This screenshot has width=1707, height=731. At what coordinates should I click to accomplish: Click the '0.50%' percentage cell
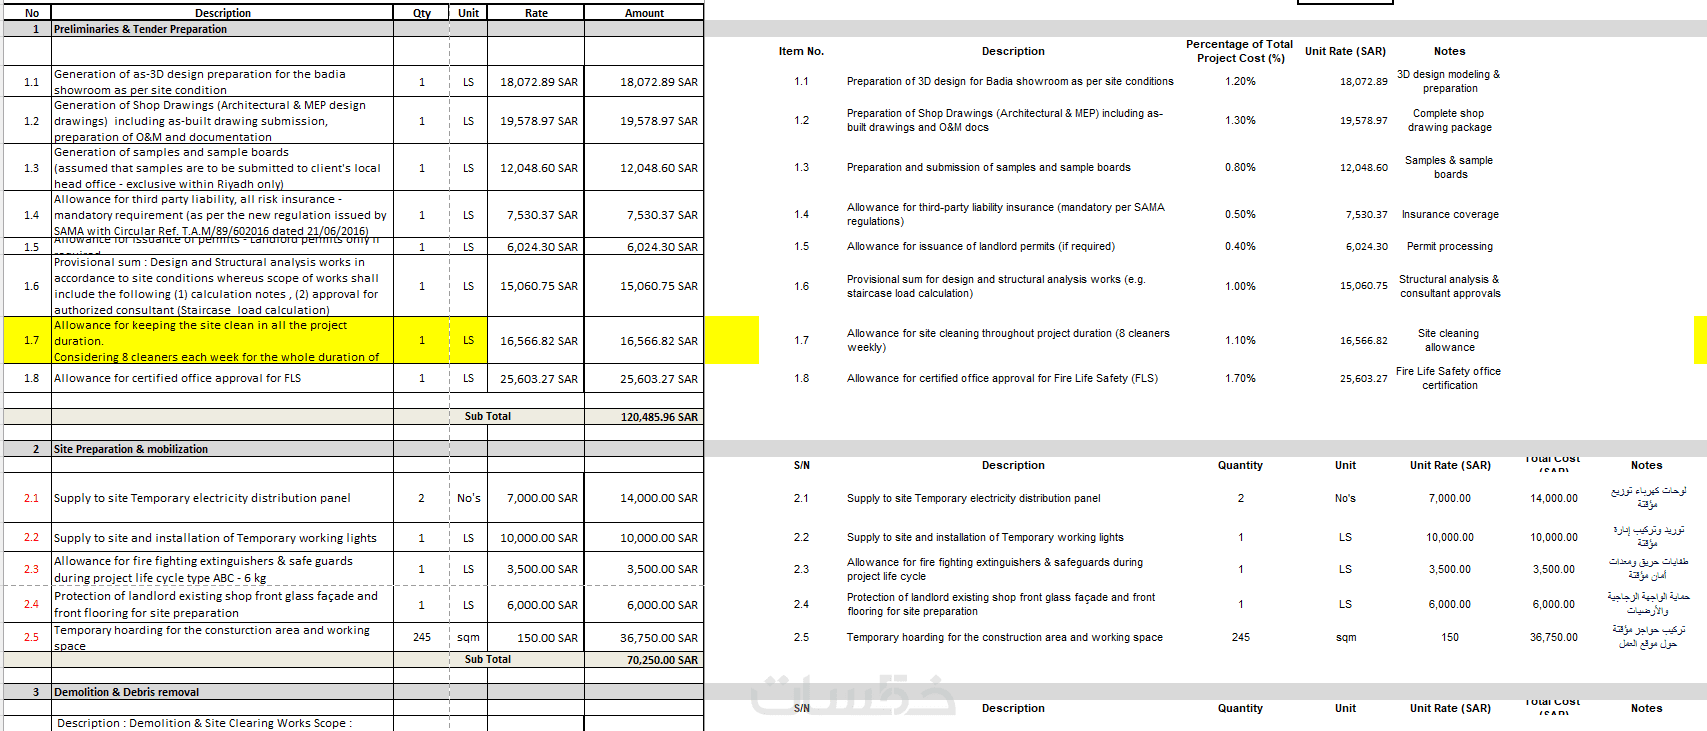point(1240,214)
